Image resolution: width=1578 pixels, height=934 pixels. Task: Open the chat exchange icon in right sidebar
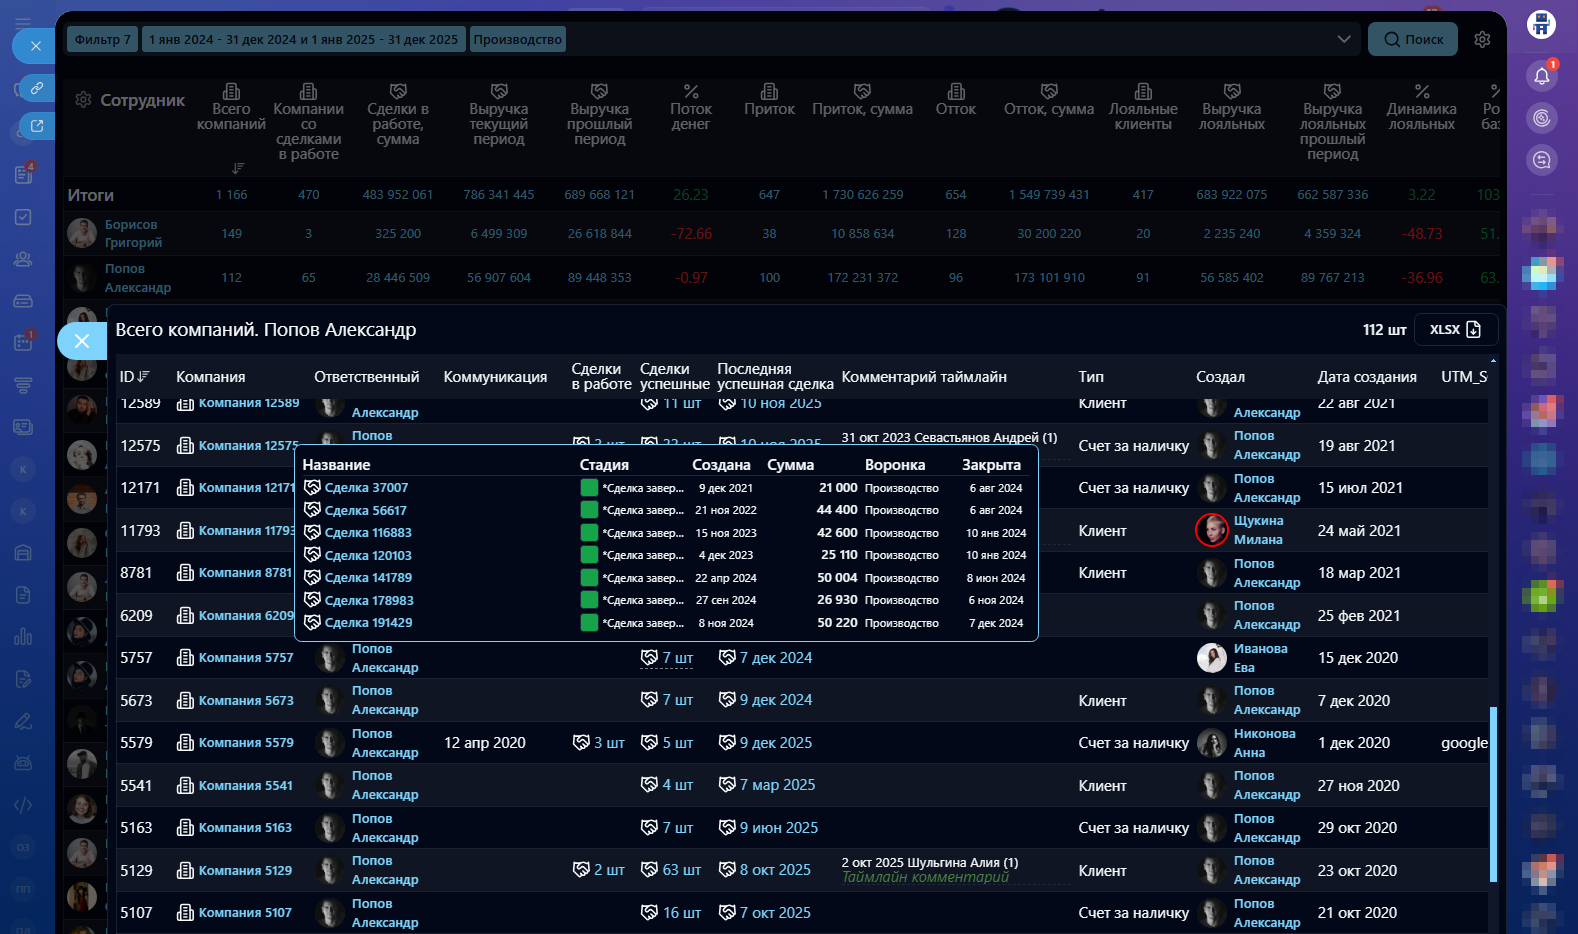click(x=1541, y=160)
